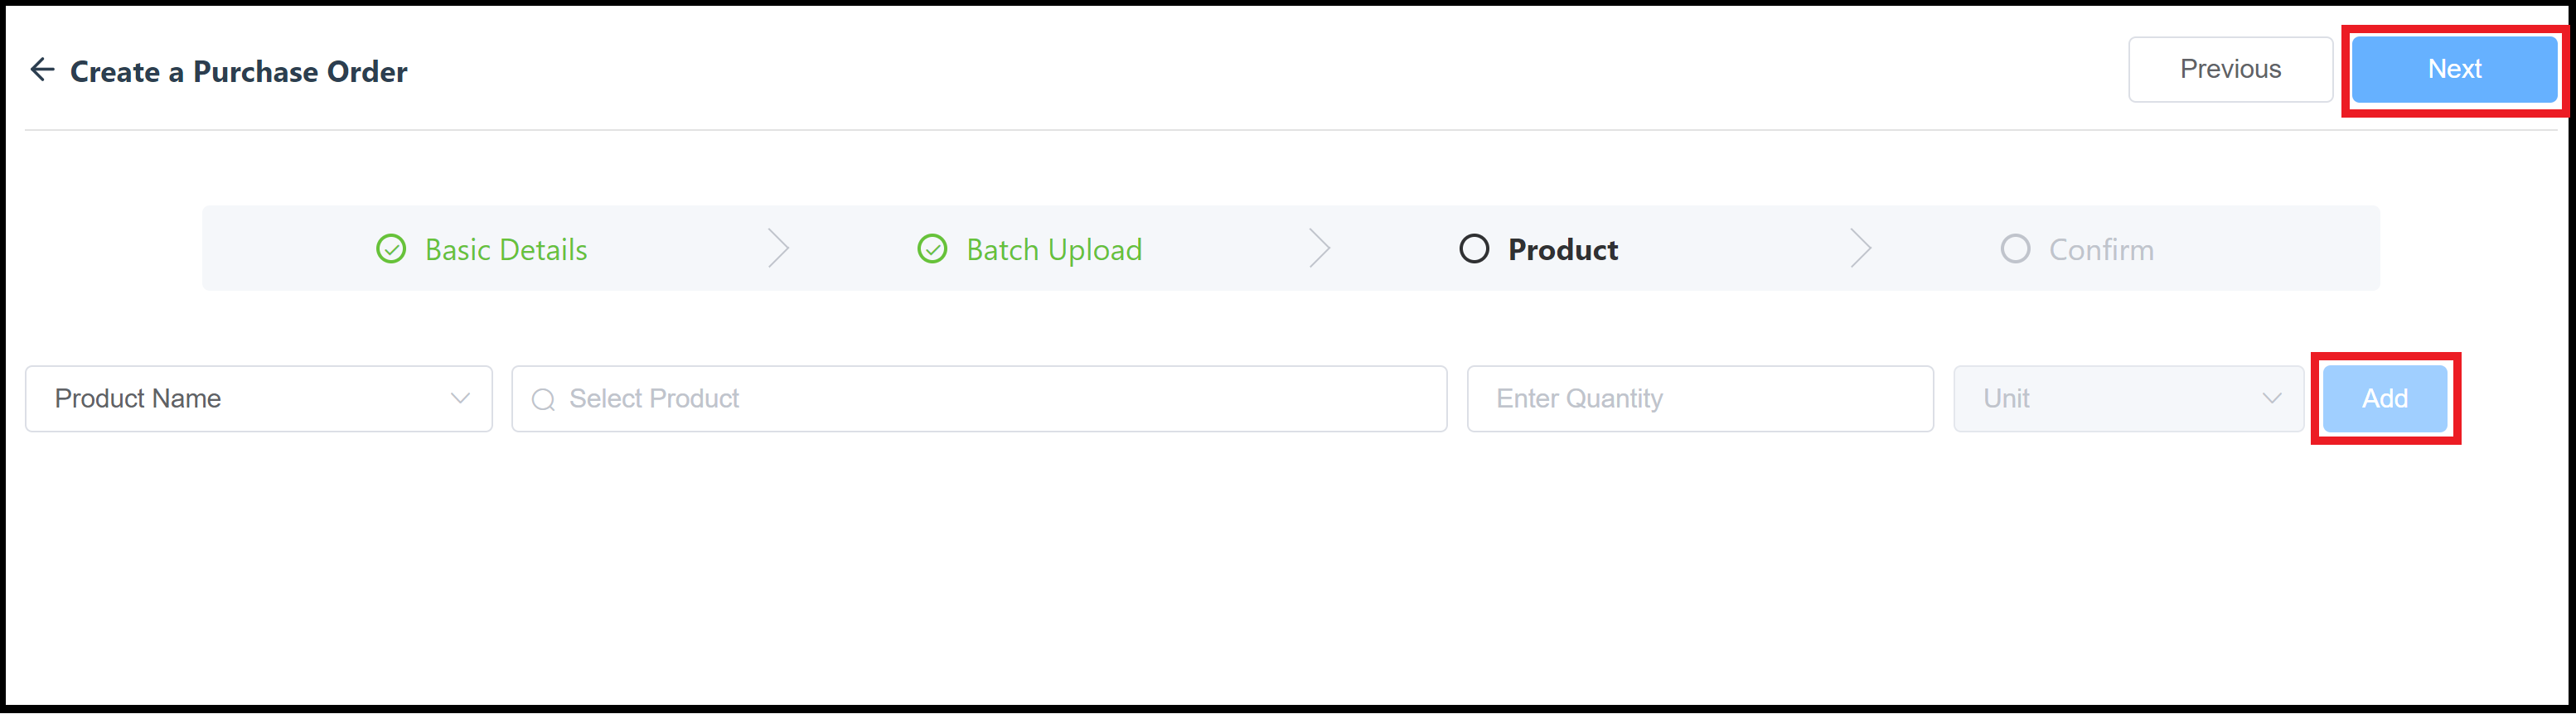2576x714 pixels.
Task: Click the back arrow beside Create a Purchase Order
Action: coord(42,69)
